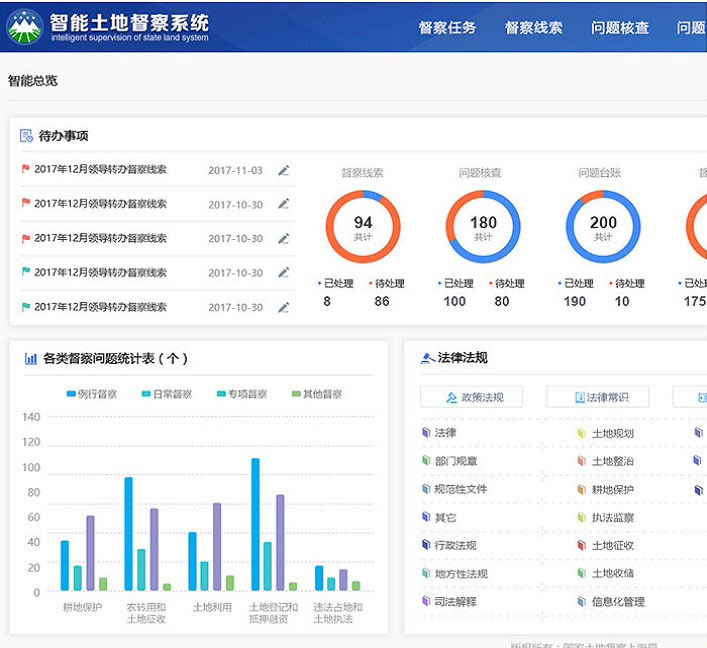The height and width of the screenshot is (648, 707).
Task: Click the 法律常识 button
Action: pos(598,397)
